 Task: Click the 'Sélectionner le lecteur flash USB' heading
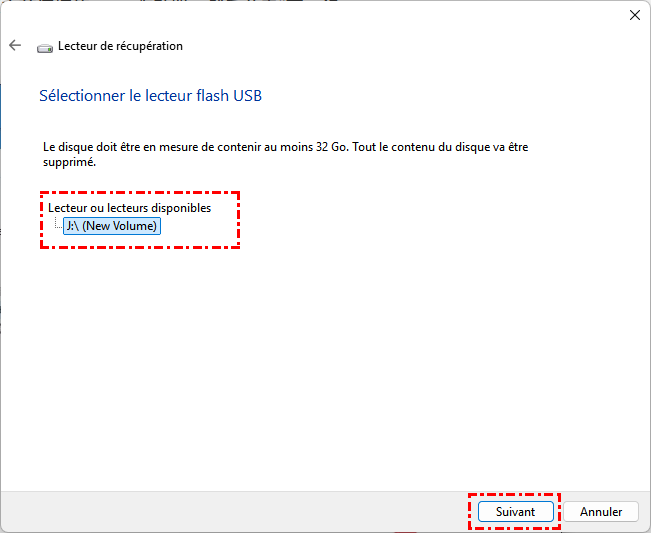click(150, 96)
